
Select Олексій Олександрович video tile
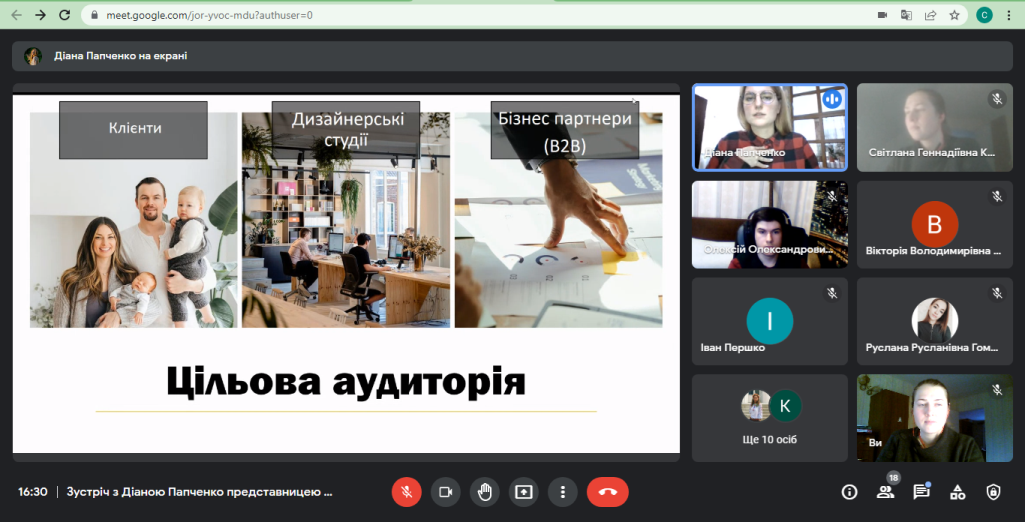(x=769, y=225)
